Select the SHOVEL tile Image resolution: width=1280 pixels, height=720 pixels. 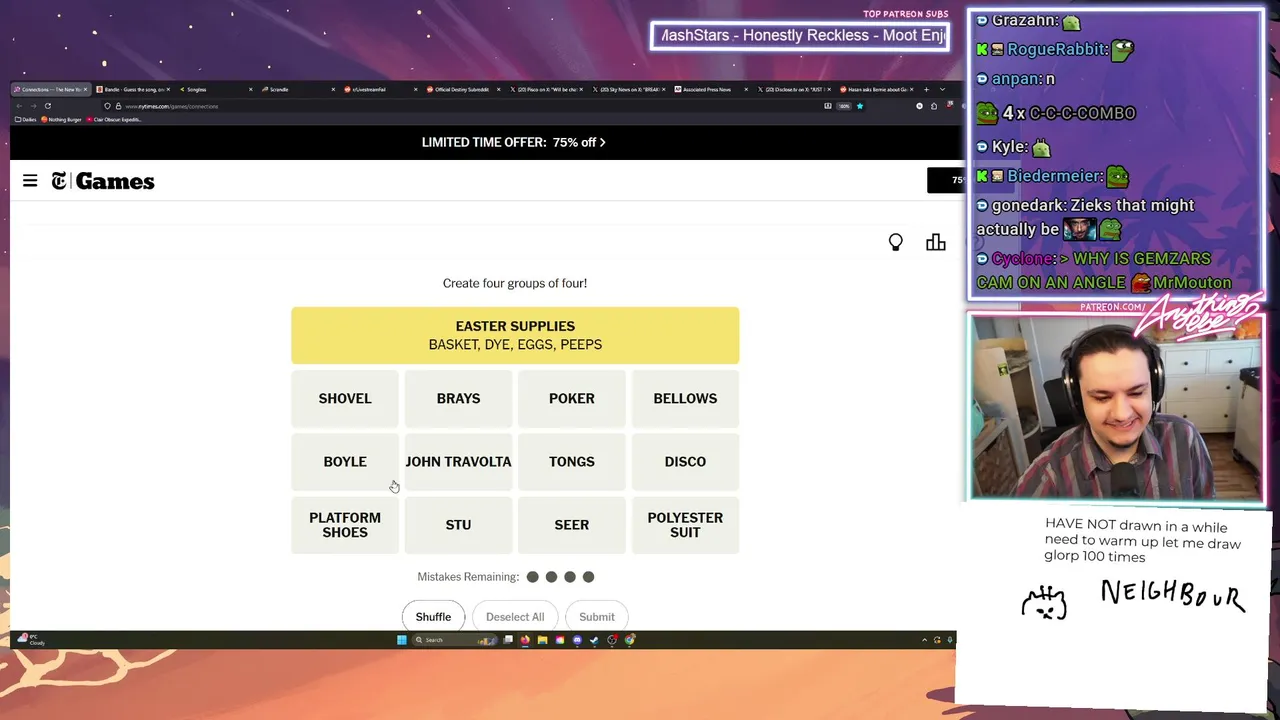coord(345,398)
